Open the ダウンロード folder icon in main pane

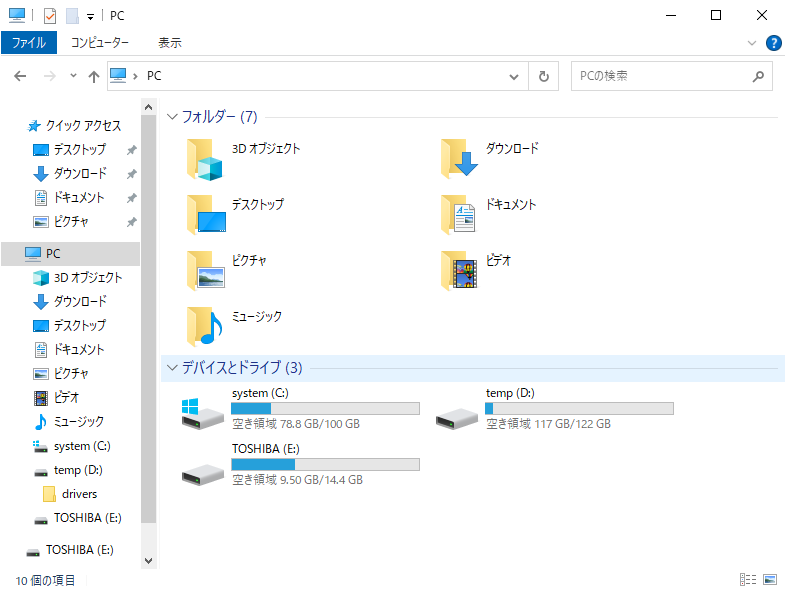point(459,159)
